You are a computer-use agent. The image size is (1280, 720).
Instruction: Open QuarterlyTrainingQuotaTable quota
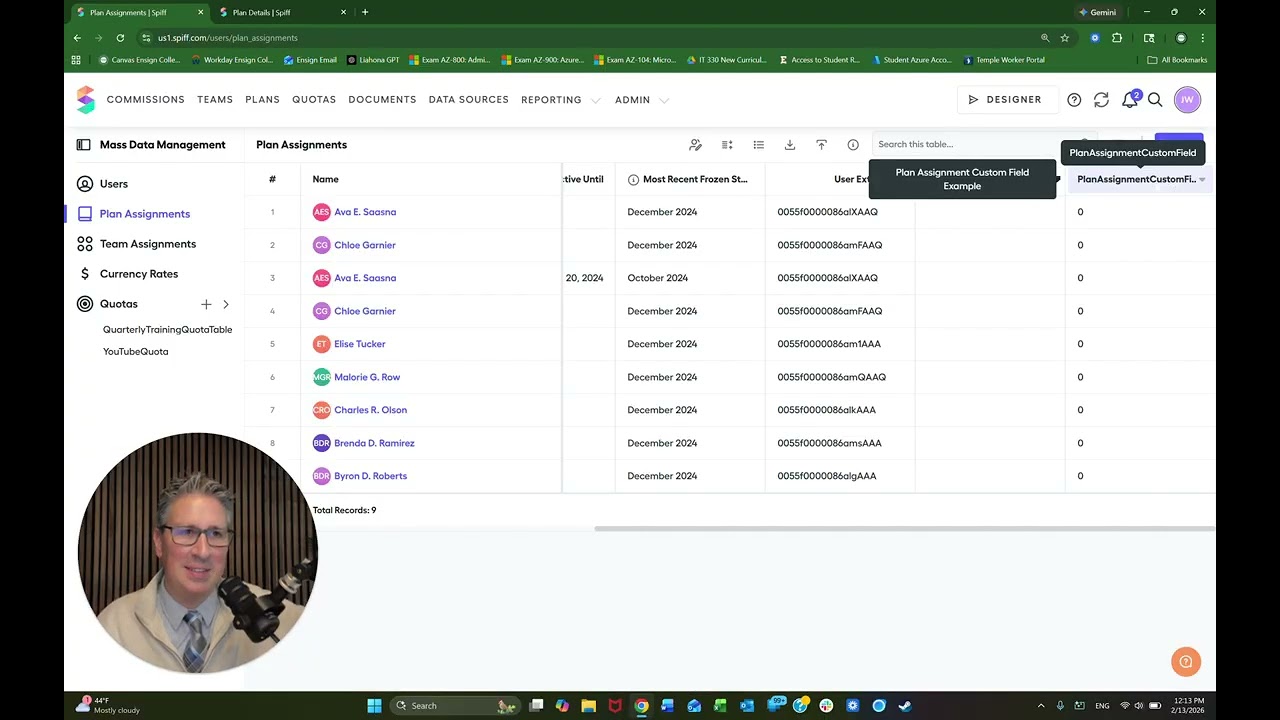[x=167, y=330]
